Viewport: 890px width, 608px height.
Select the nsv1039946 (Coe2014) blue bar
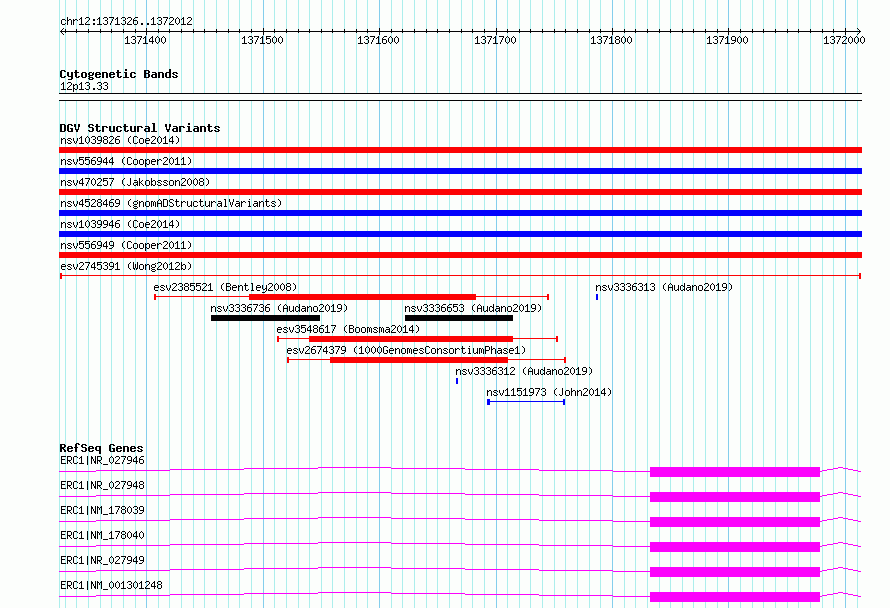coord(460,234)
